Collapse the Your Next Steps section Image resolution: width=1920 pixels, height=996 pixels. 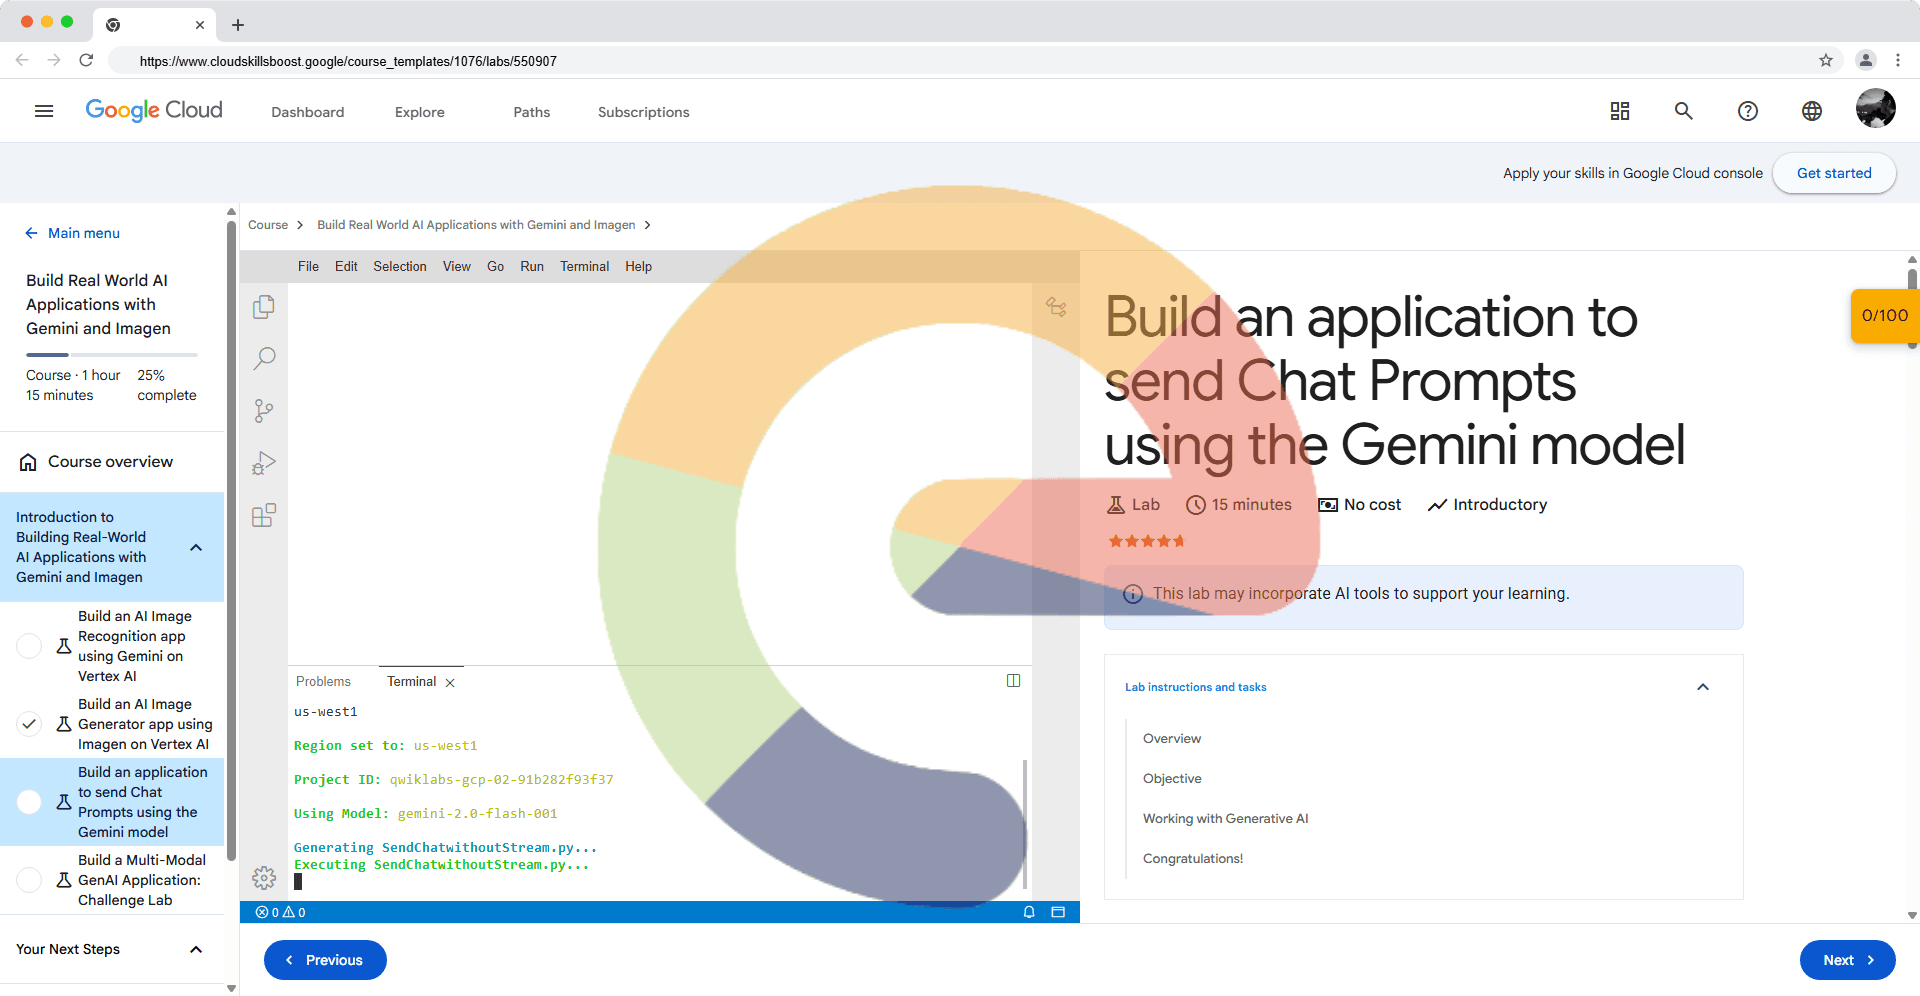coord(196,949)
